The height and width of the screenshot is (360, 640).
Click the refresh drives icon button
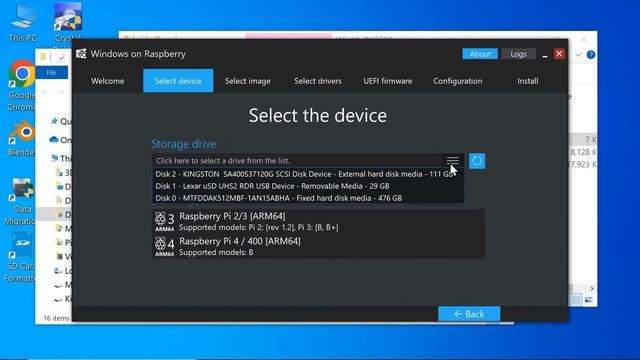click(477, 161)
